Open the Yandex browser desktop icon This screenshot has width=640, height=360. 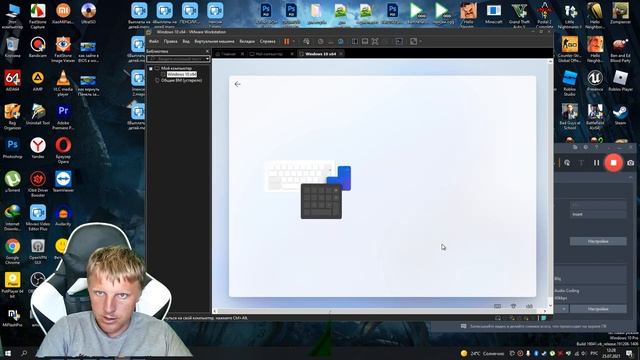tap(38, 149)
